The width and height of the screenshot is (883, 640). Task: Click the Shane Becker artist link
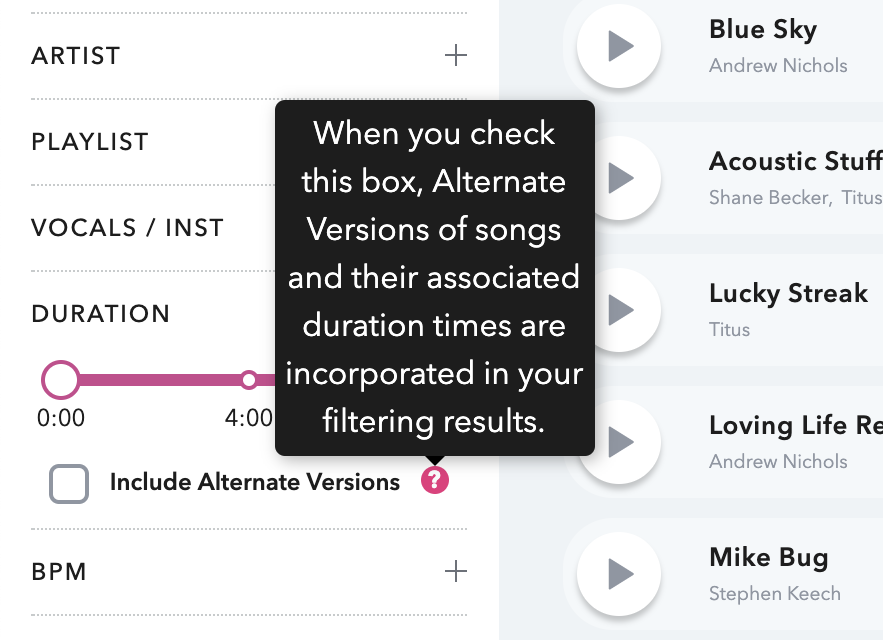point(769,198)
